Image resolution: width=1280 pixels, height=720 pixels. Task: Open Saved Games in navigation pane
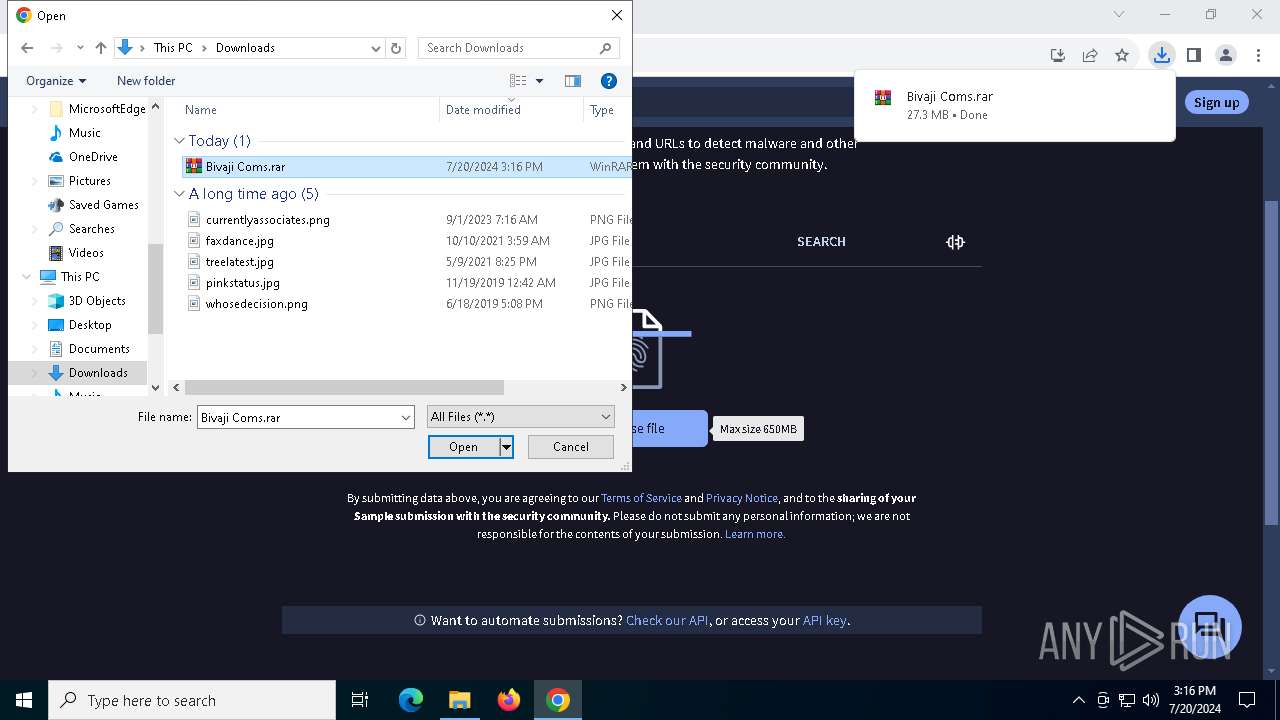pyautogui.click(x=94, y=205)
